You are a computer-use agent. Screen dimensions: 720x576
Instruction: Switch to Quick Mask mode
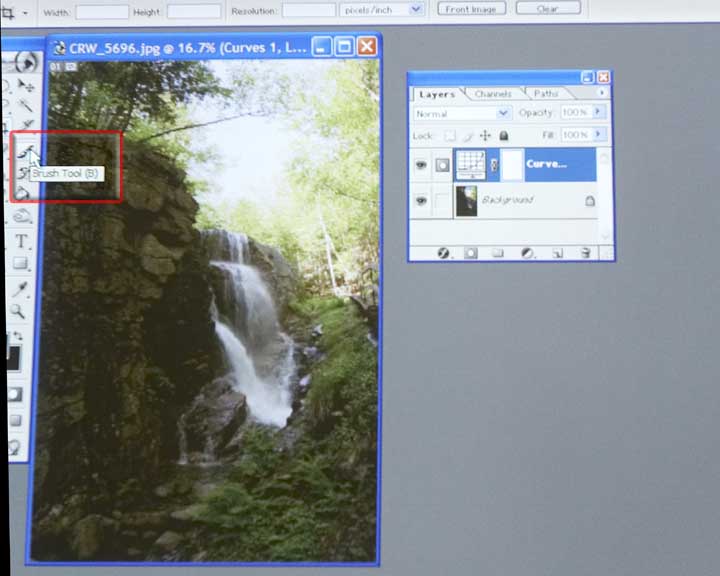15,394
